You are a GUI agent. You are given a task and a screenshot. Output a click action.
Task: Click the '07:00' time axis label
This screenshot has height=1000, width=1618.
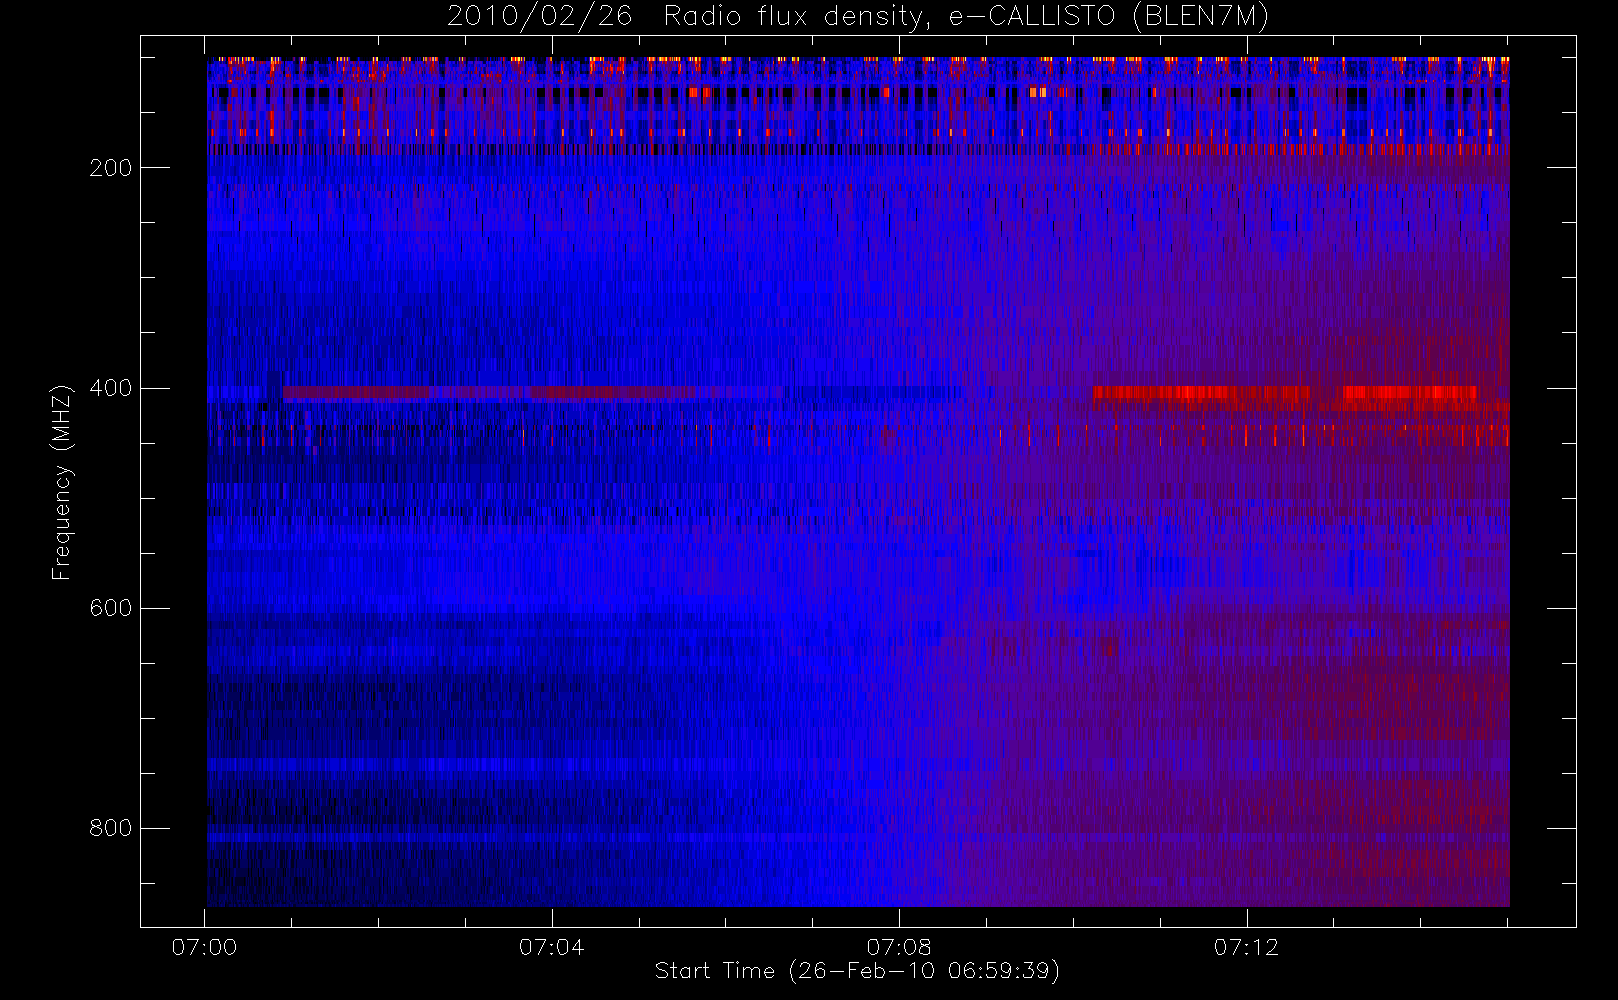point(204,947)
